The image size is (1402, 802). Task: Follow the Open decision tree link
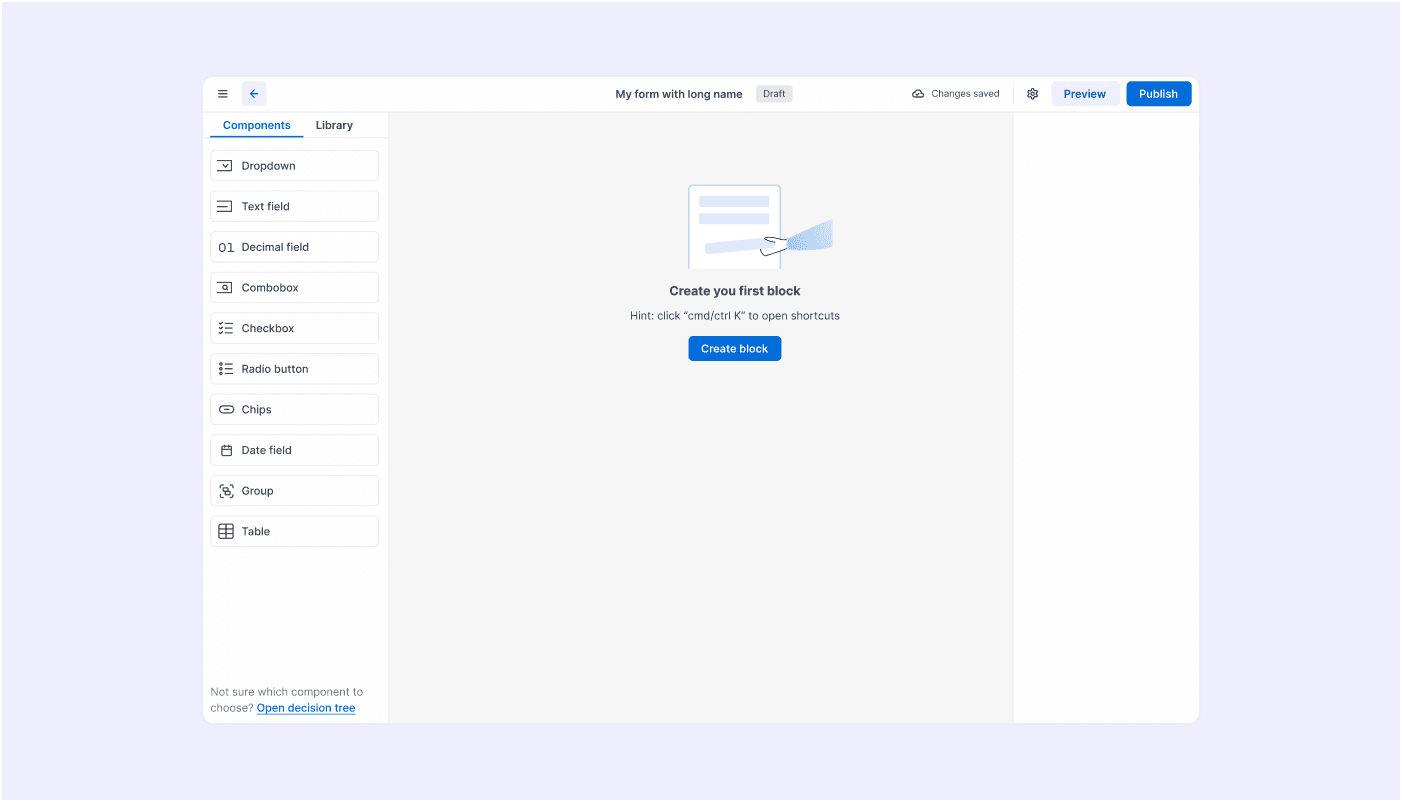point(306,708)
